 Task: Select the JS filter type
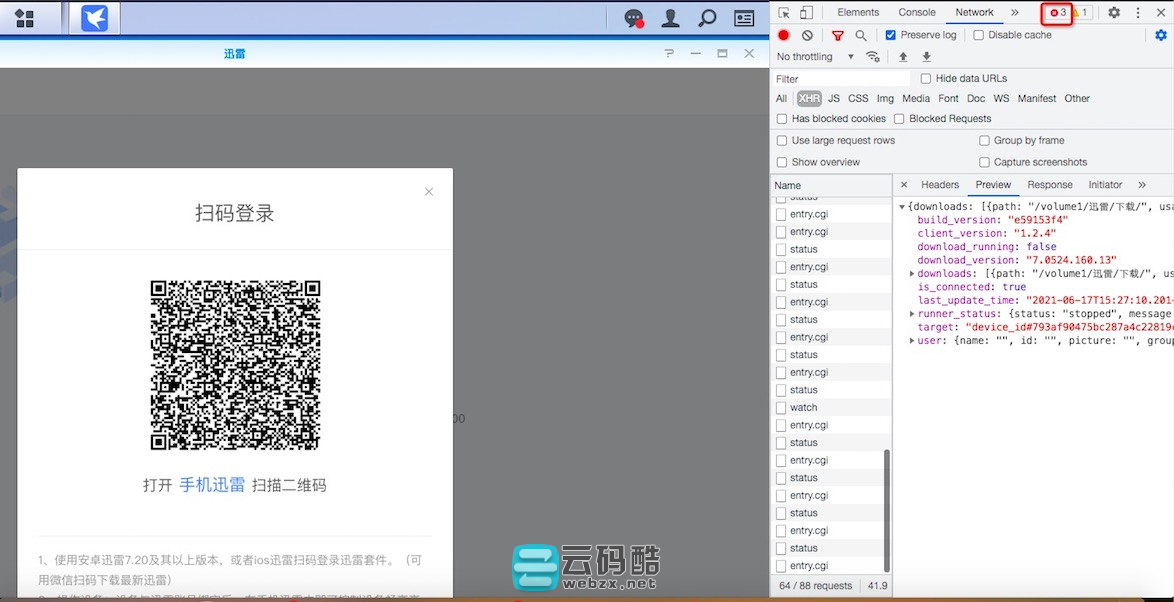coord(833,99)
